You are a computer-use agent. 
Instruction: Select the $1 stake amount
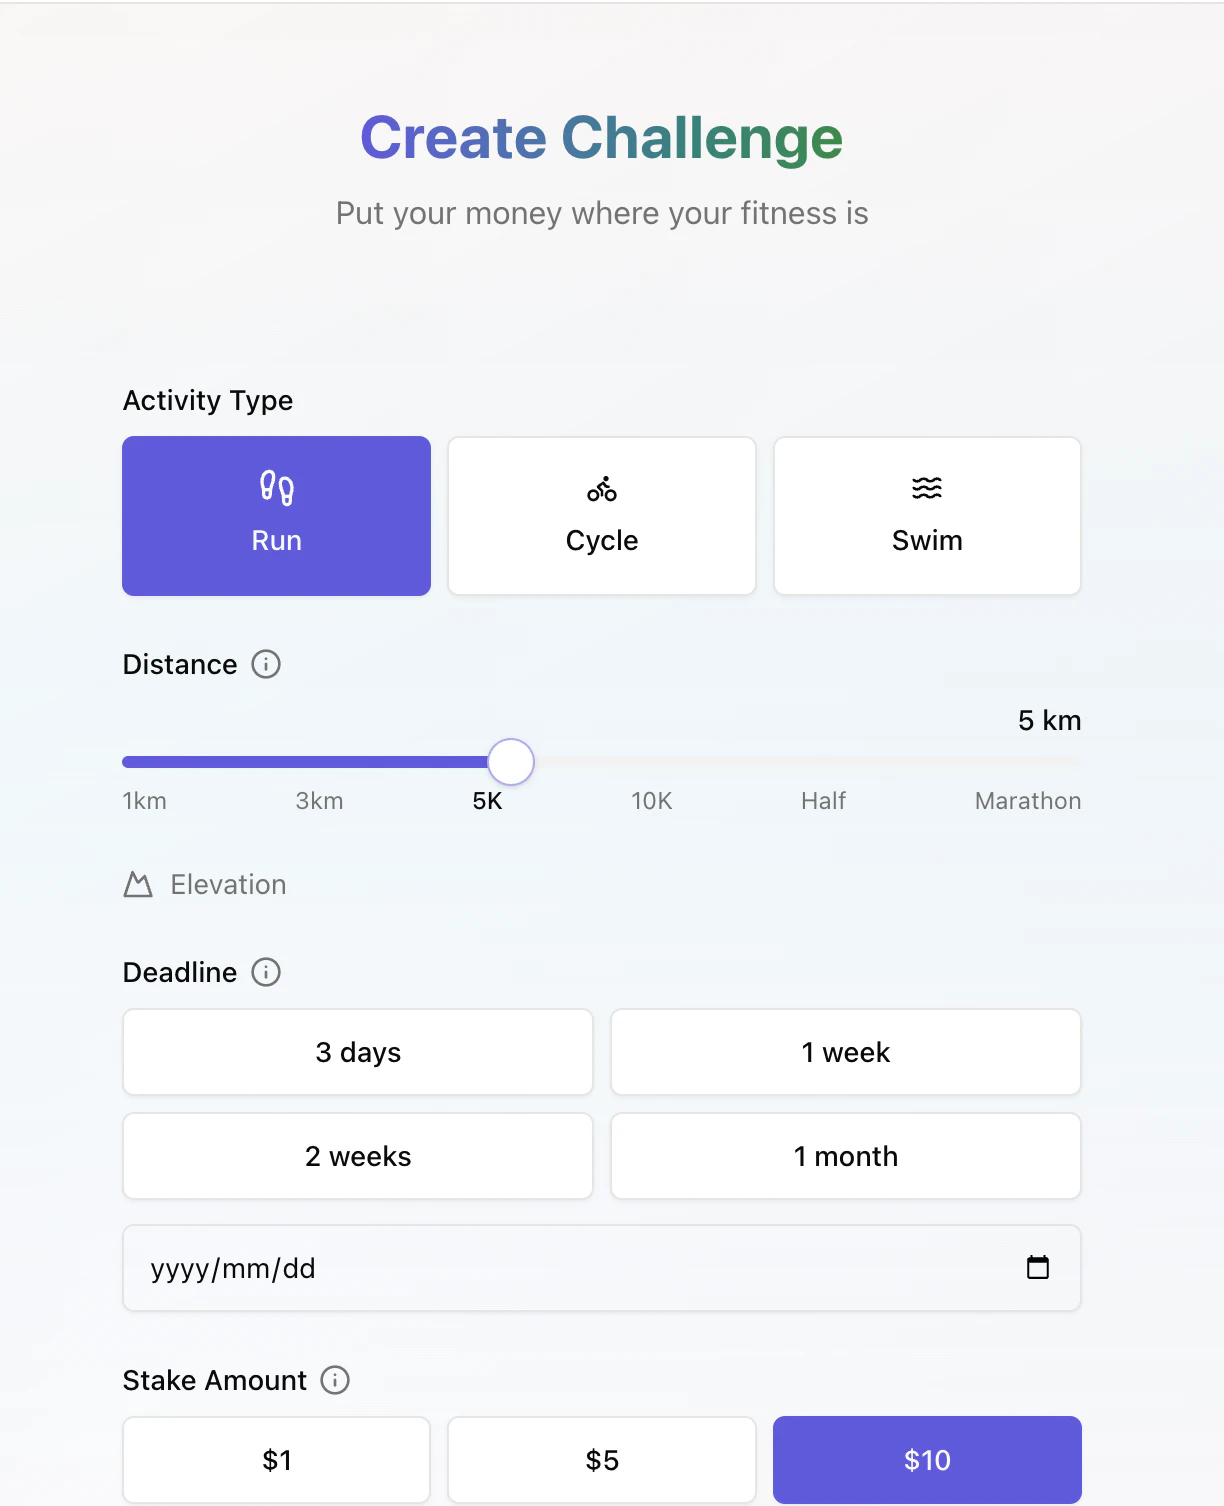(x=277, y=1460)
